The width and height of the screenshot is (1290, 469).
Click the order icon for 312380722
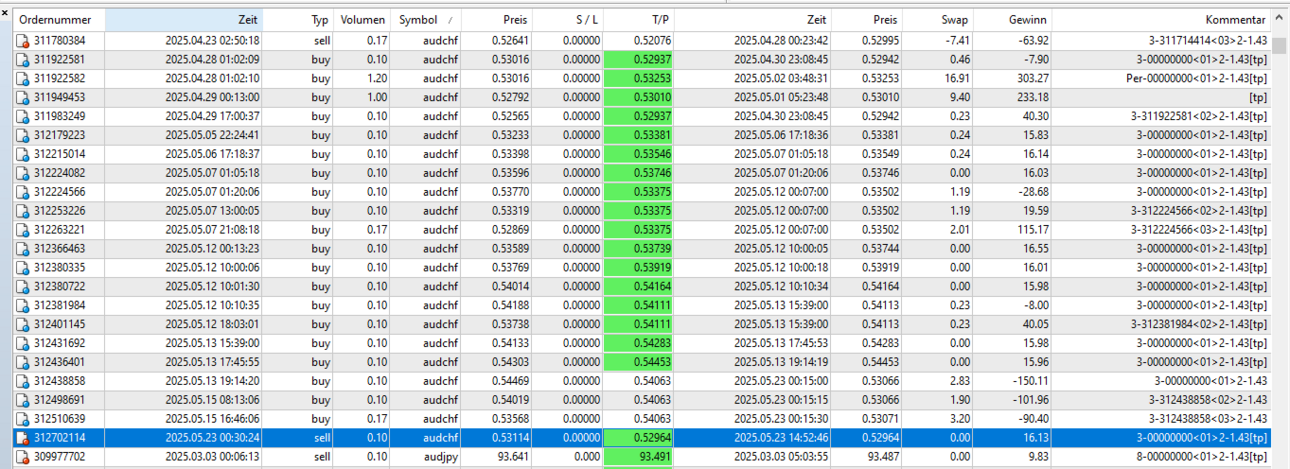coord(23,287)
